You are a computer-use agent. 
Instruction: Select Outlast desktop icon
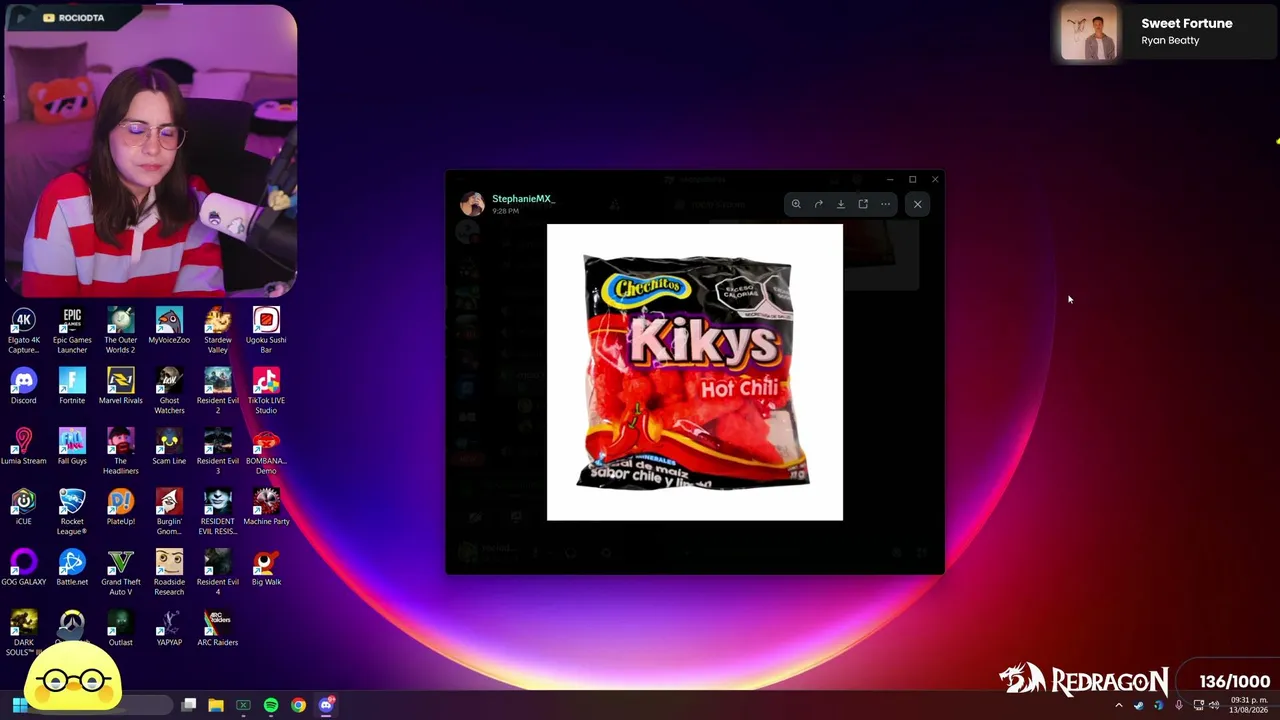121,628
